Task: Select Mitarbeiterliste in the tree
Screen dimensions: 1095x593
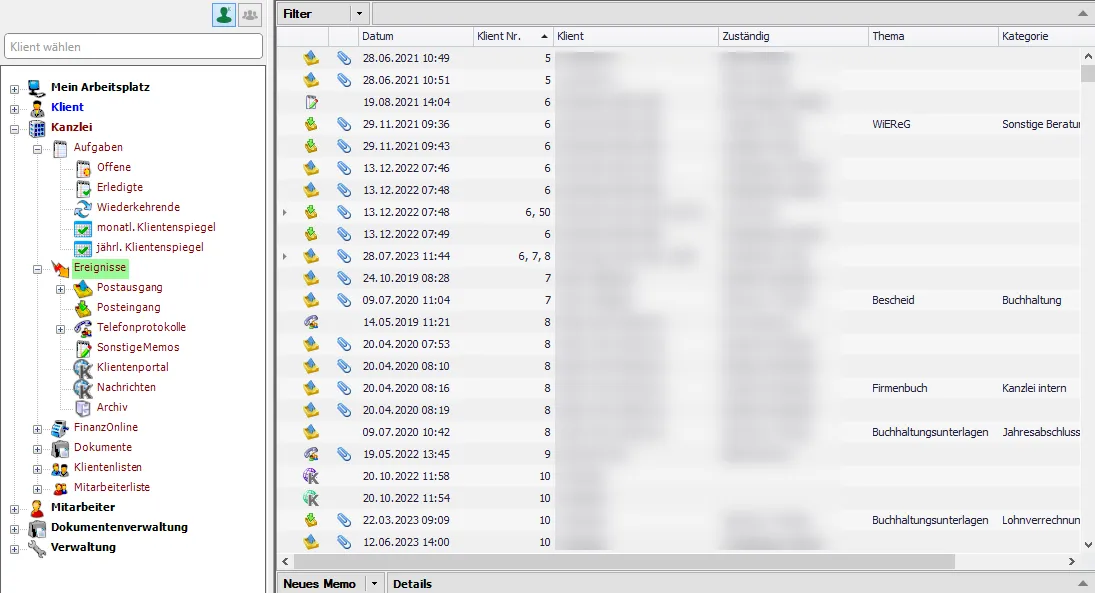Action: 112,488
